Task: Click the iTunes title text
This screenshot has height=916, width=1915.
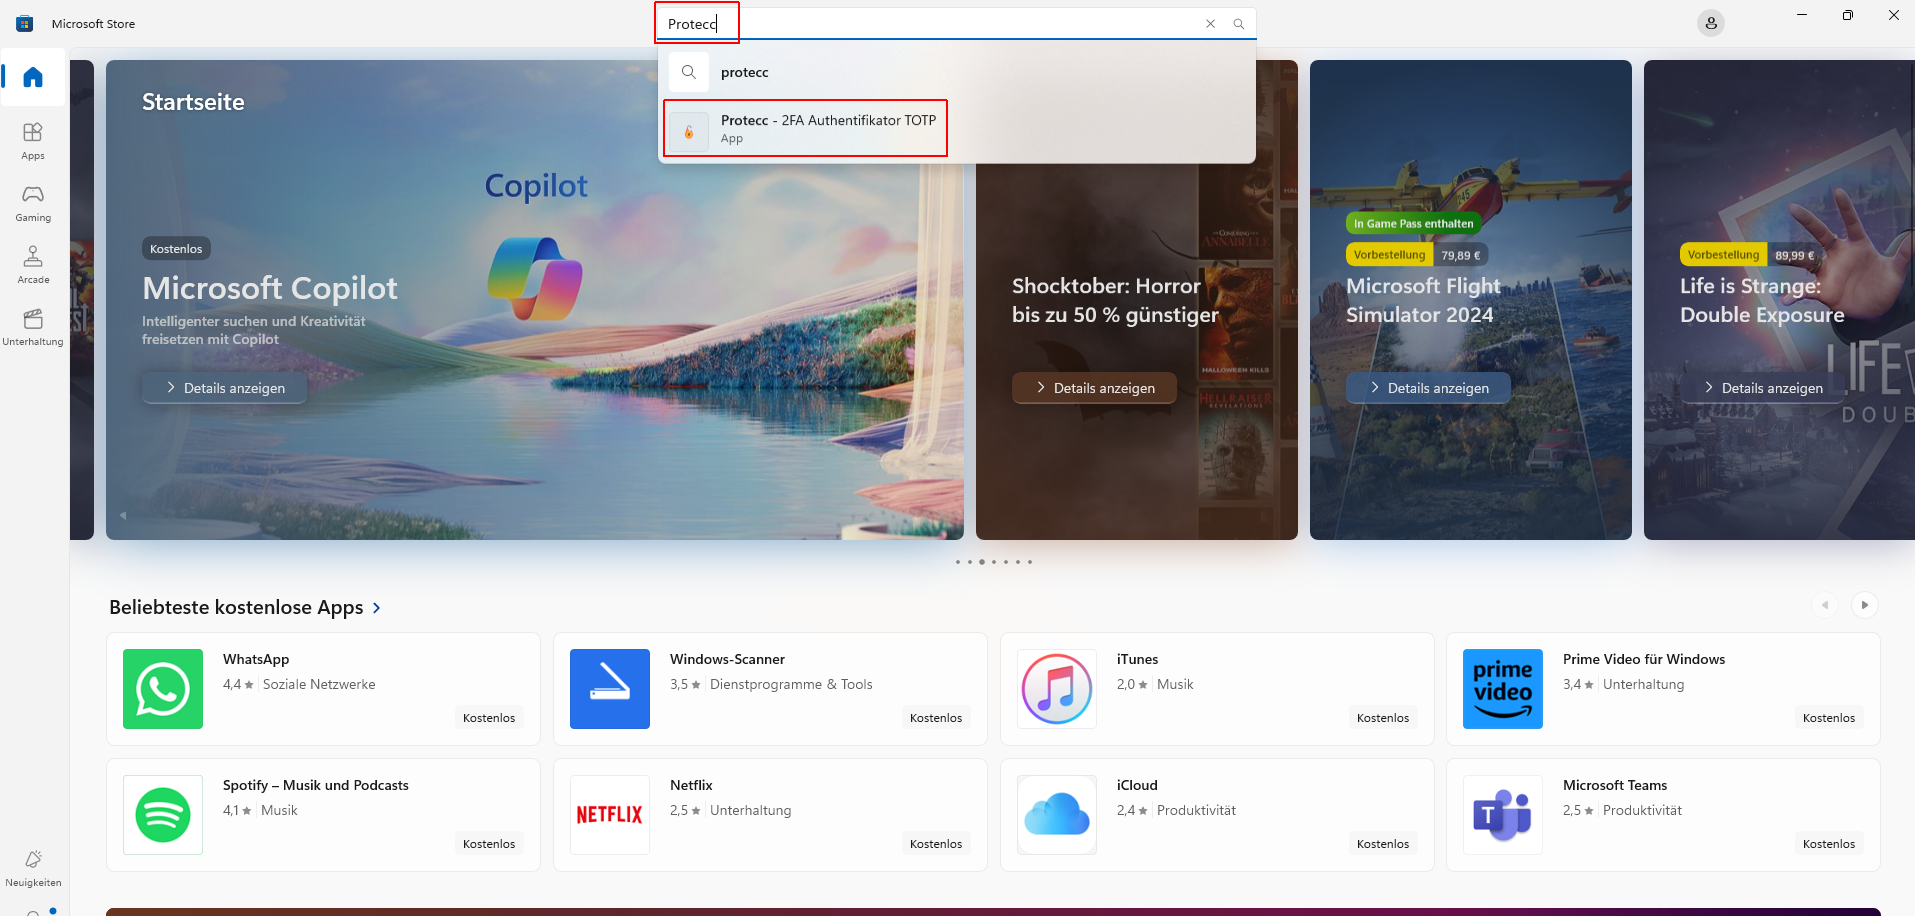Action: pyautogui.click(x=1137, y=659)
